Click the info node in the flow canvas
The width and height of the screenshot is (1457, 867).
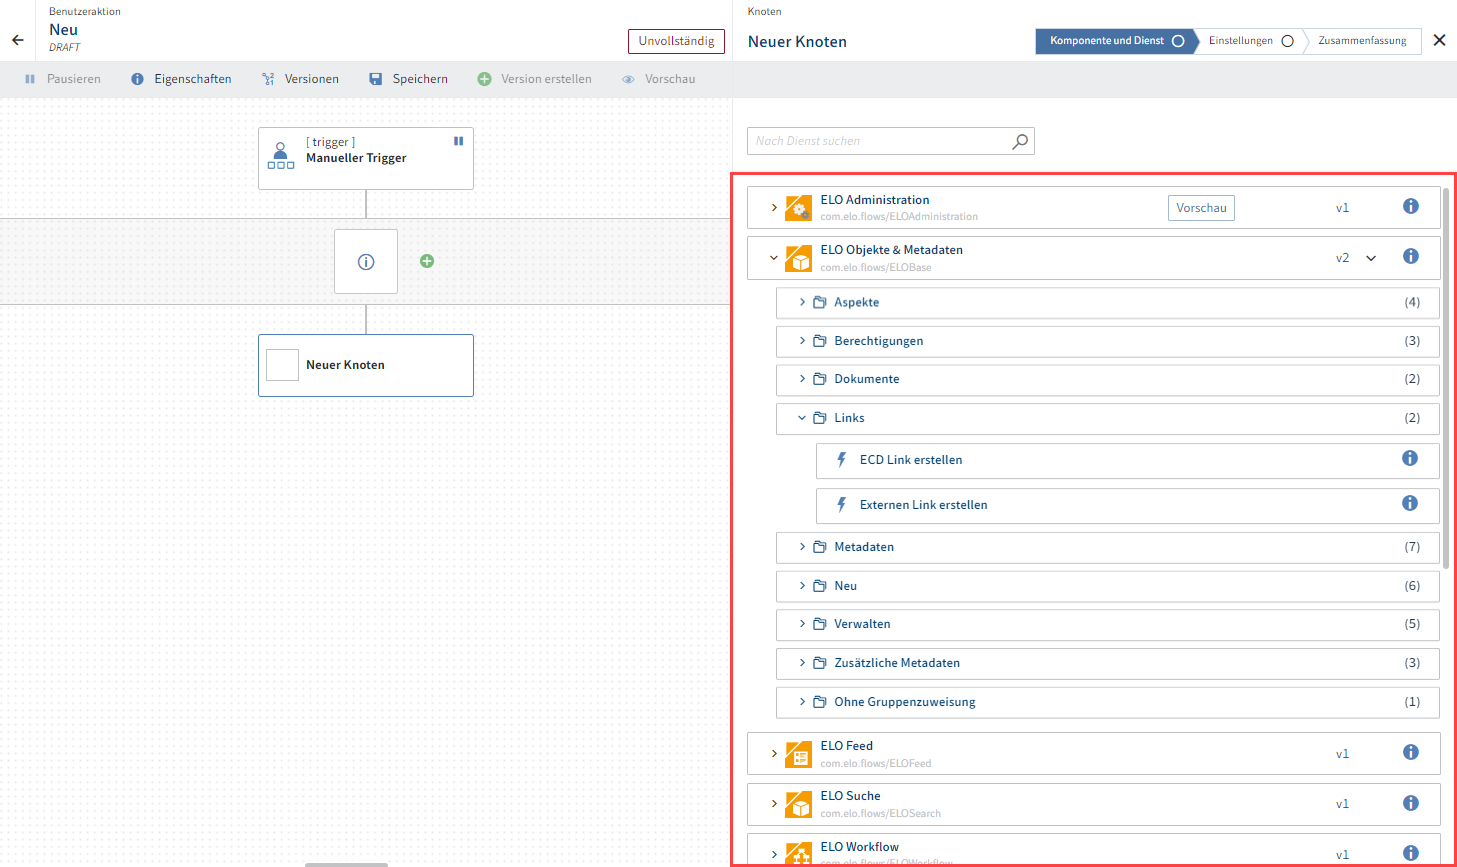tap(366, 262)
